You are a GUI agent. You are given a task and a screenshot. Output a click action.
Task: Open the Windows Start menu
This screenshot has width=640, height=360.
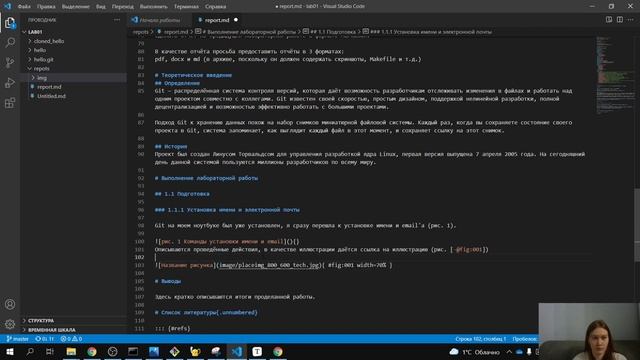pyautogui.click(x=9, y=351)
